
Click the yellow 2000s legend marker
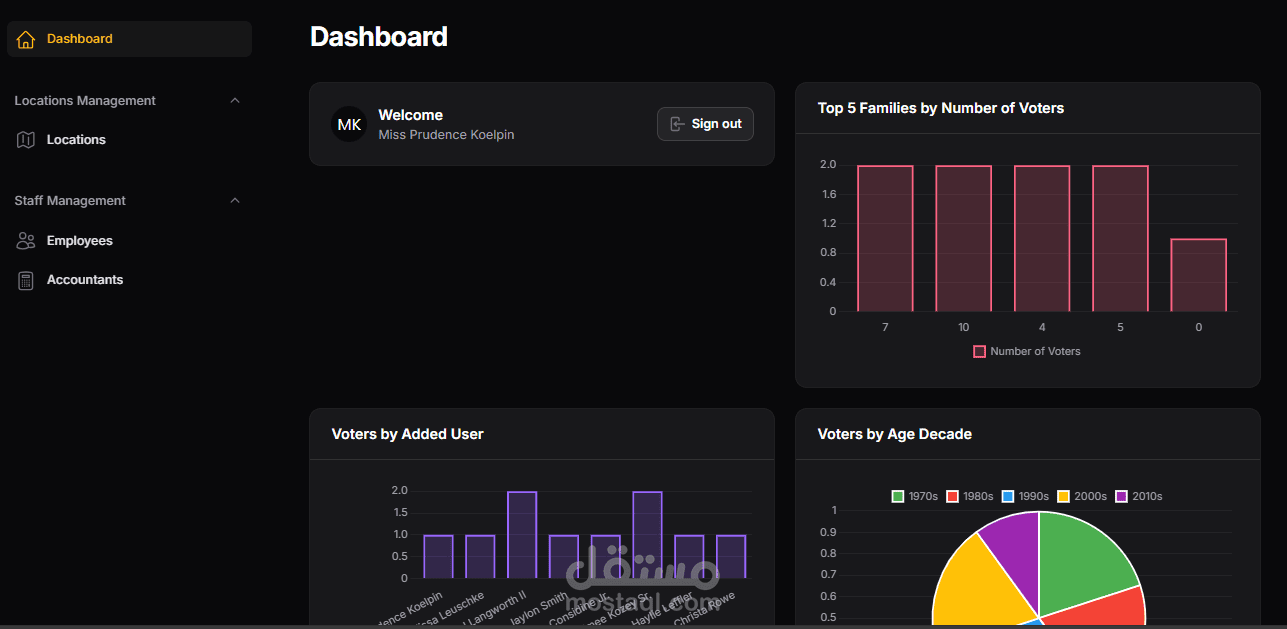1064,495
